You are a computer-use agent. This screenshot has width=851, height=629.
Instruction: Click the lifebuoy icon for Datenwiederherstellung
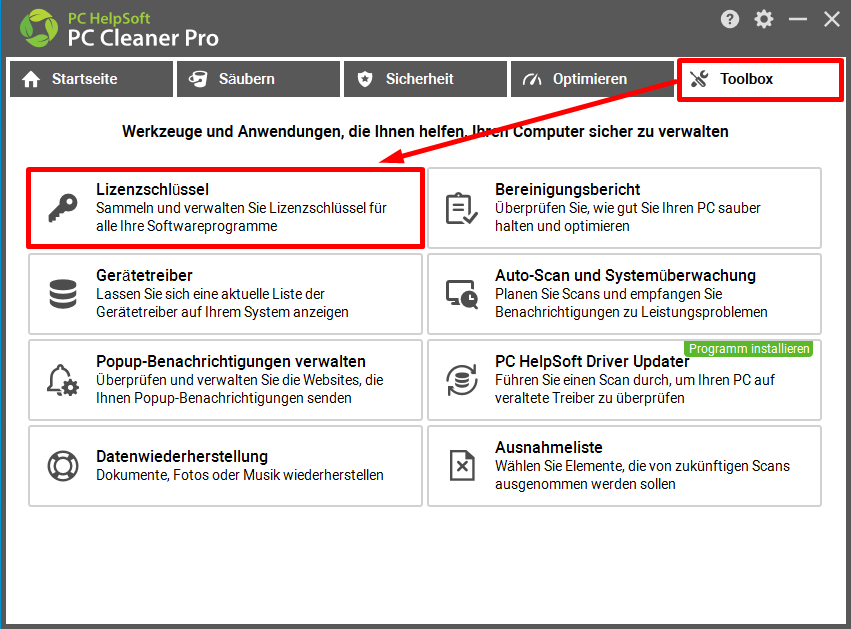pyautogui.click(x=63, y=466)
